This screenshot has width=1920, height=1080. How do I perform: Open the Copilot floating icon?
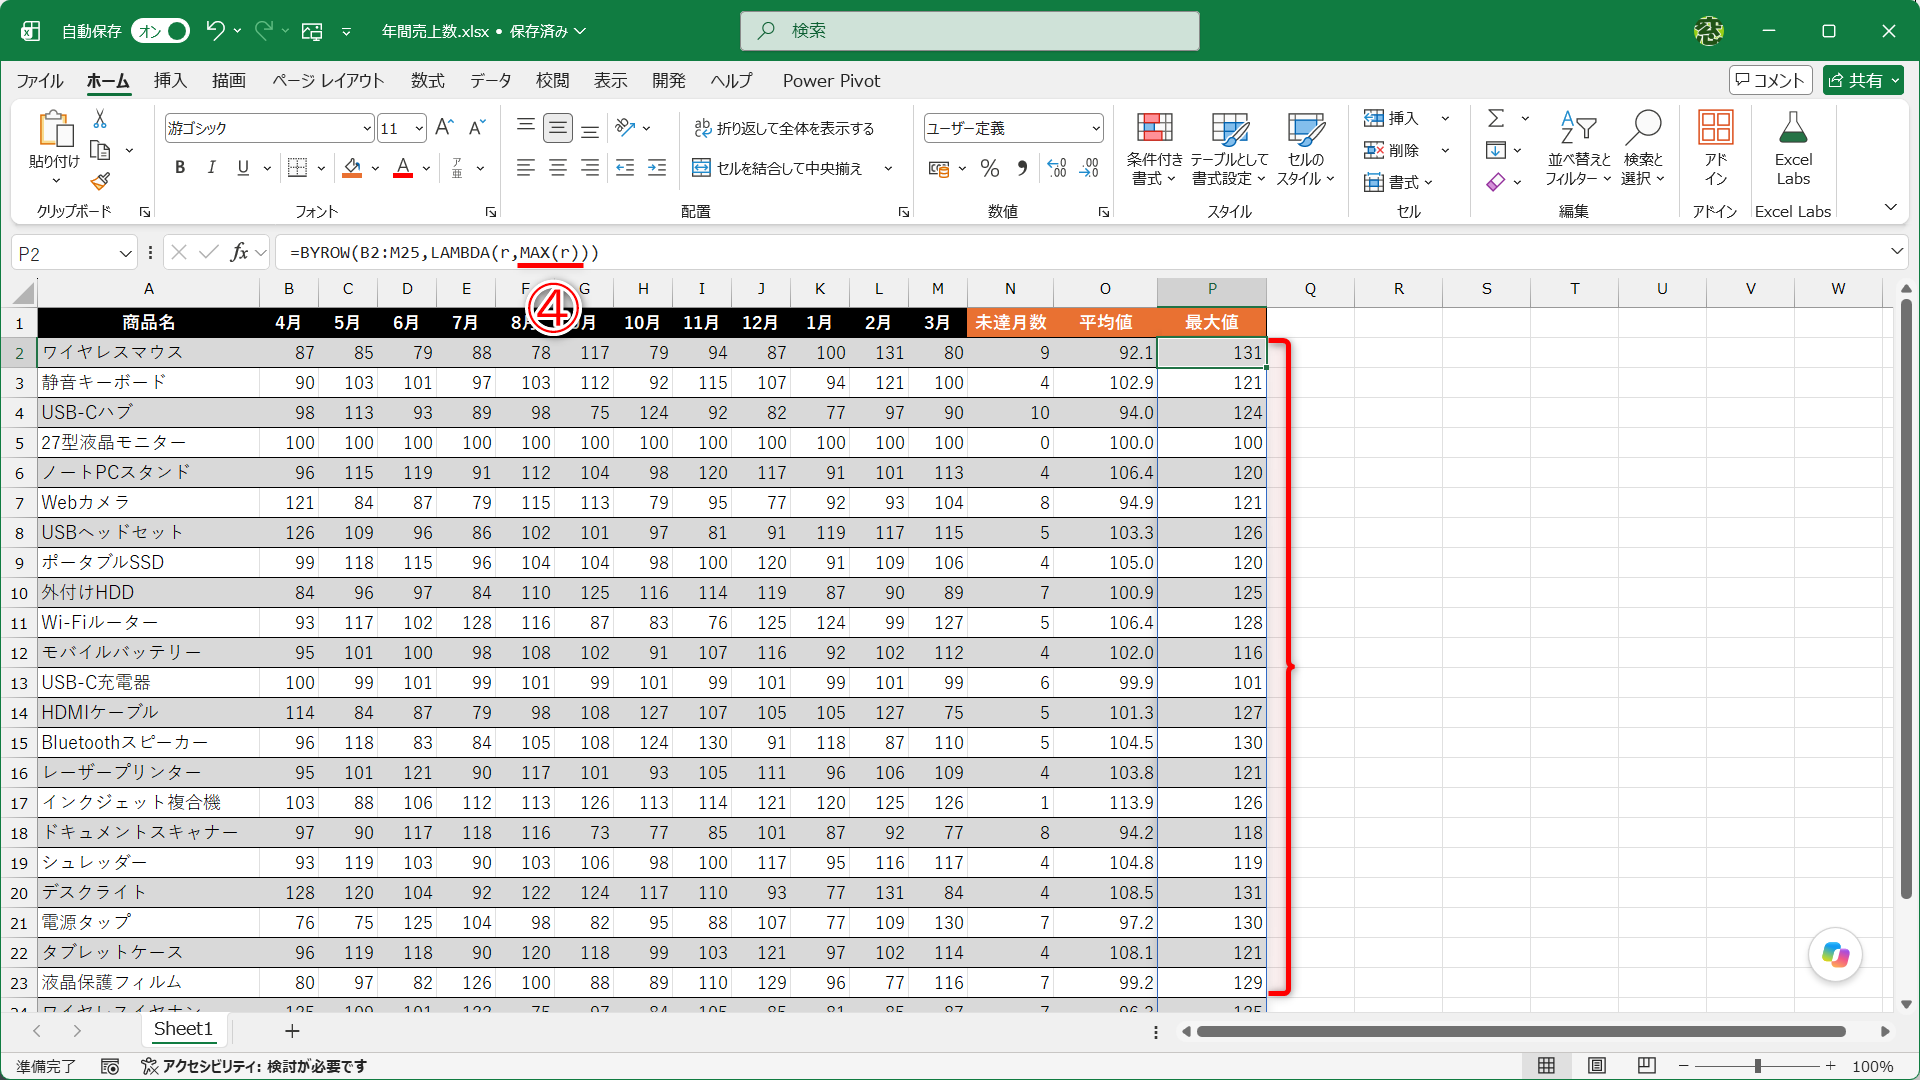(x=1835, y=954)
